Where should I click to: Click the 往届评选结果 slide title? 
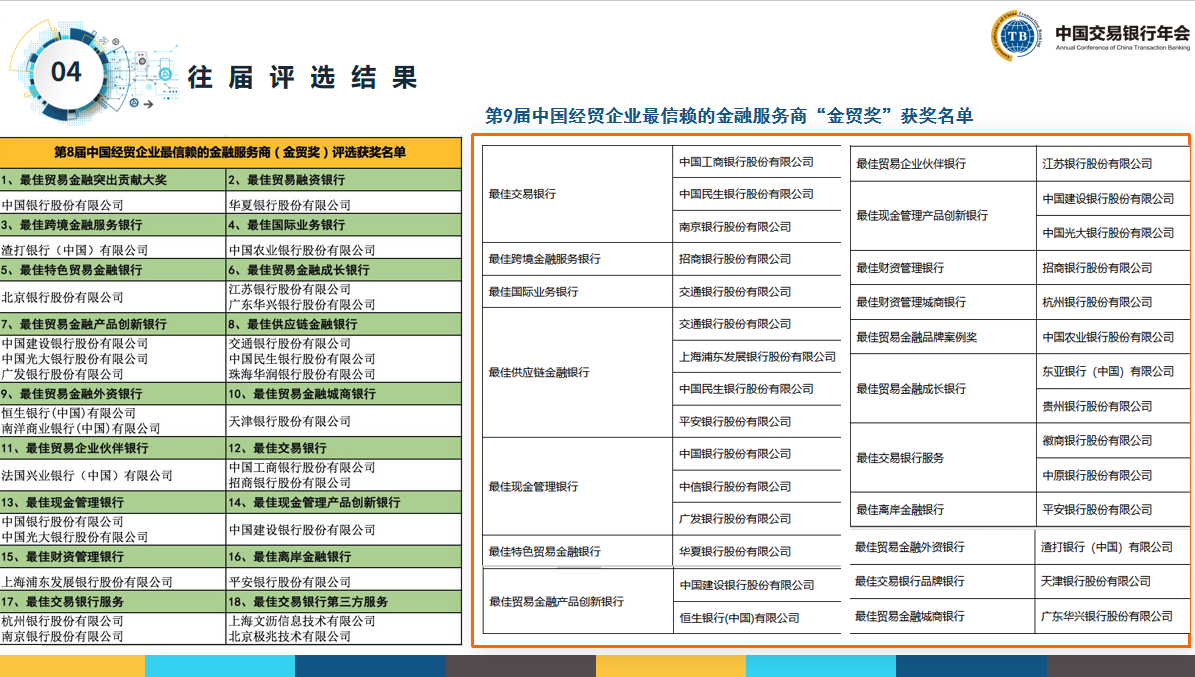pos(302,77)
